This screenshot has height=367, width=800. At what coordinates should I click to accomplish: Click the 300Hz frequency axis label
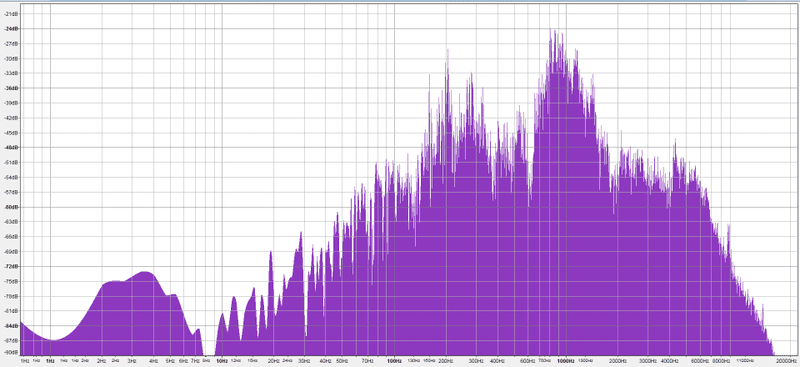pos(476,360)
